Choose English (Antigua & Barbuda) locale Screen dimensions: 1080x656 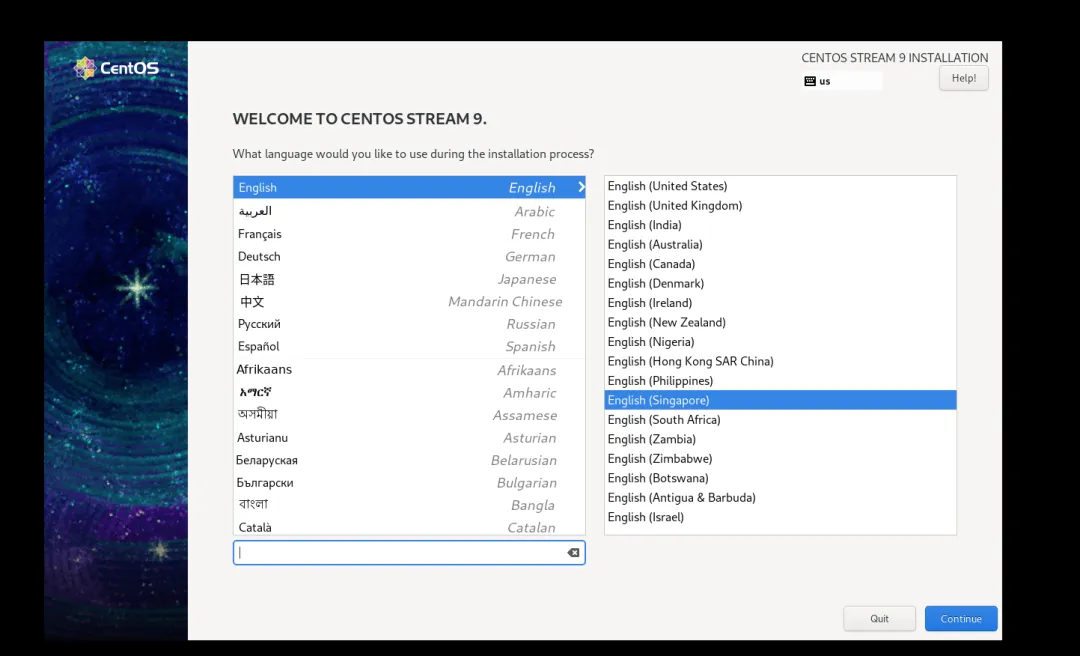point(780,498)
